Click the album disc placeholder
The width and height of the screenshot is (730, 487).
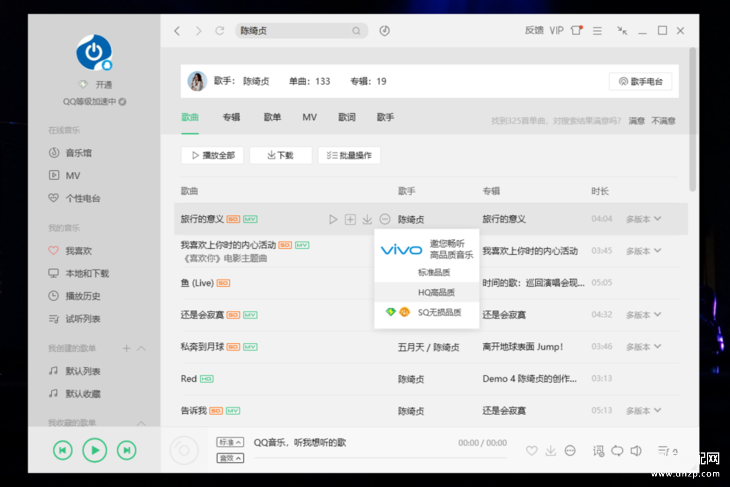click(184, 450)
